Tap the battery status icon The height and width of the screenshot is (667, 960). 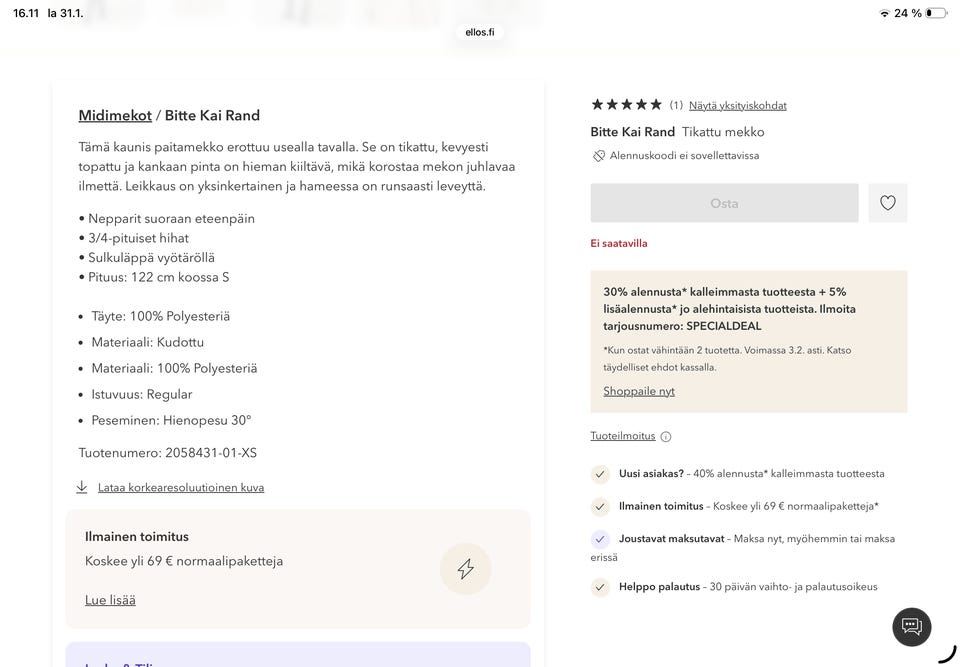click(x=935, y=13)
